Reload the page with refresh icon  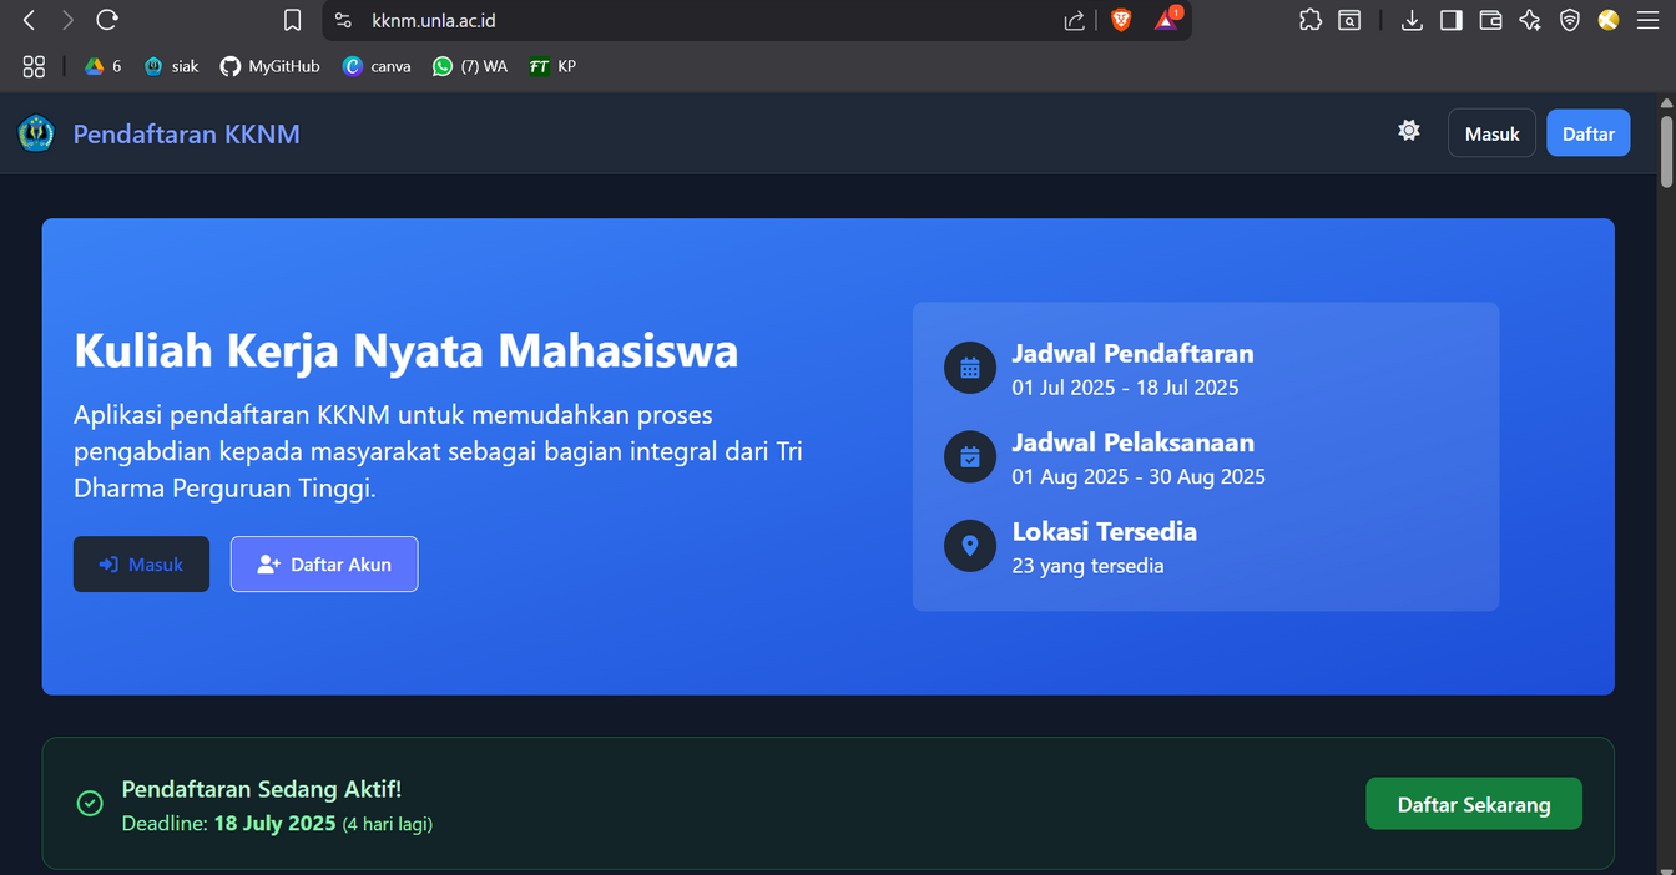(107, 20)
